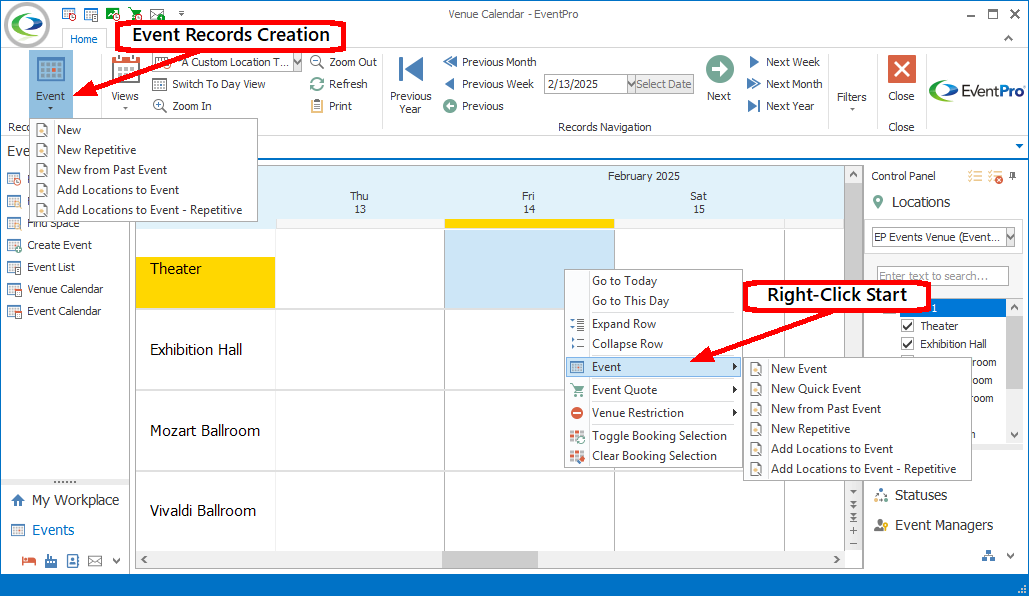Click the bed icon in navigation footer
The height and width of the screenshot is (596, 1029).
tap(28, 561)
